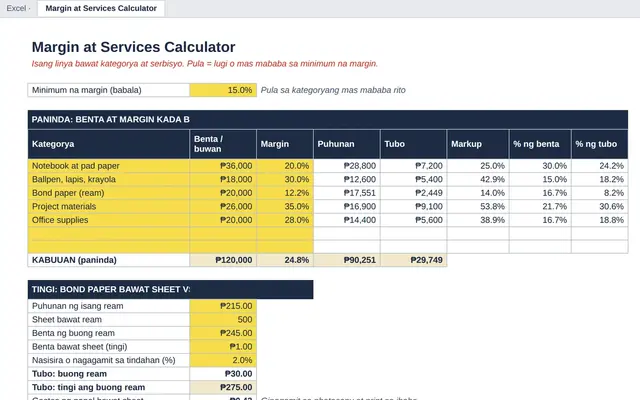Select the ₱5,400 Tubo cell
Viewport: 640px width, 400px height.
pos(413,179)
